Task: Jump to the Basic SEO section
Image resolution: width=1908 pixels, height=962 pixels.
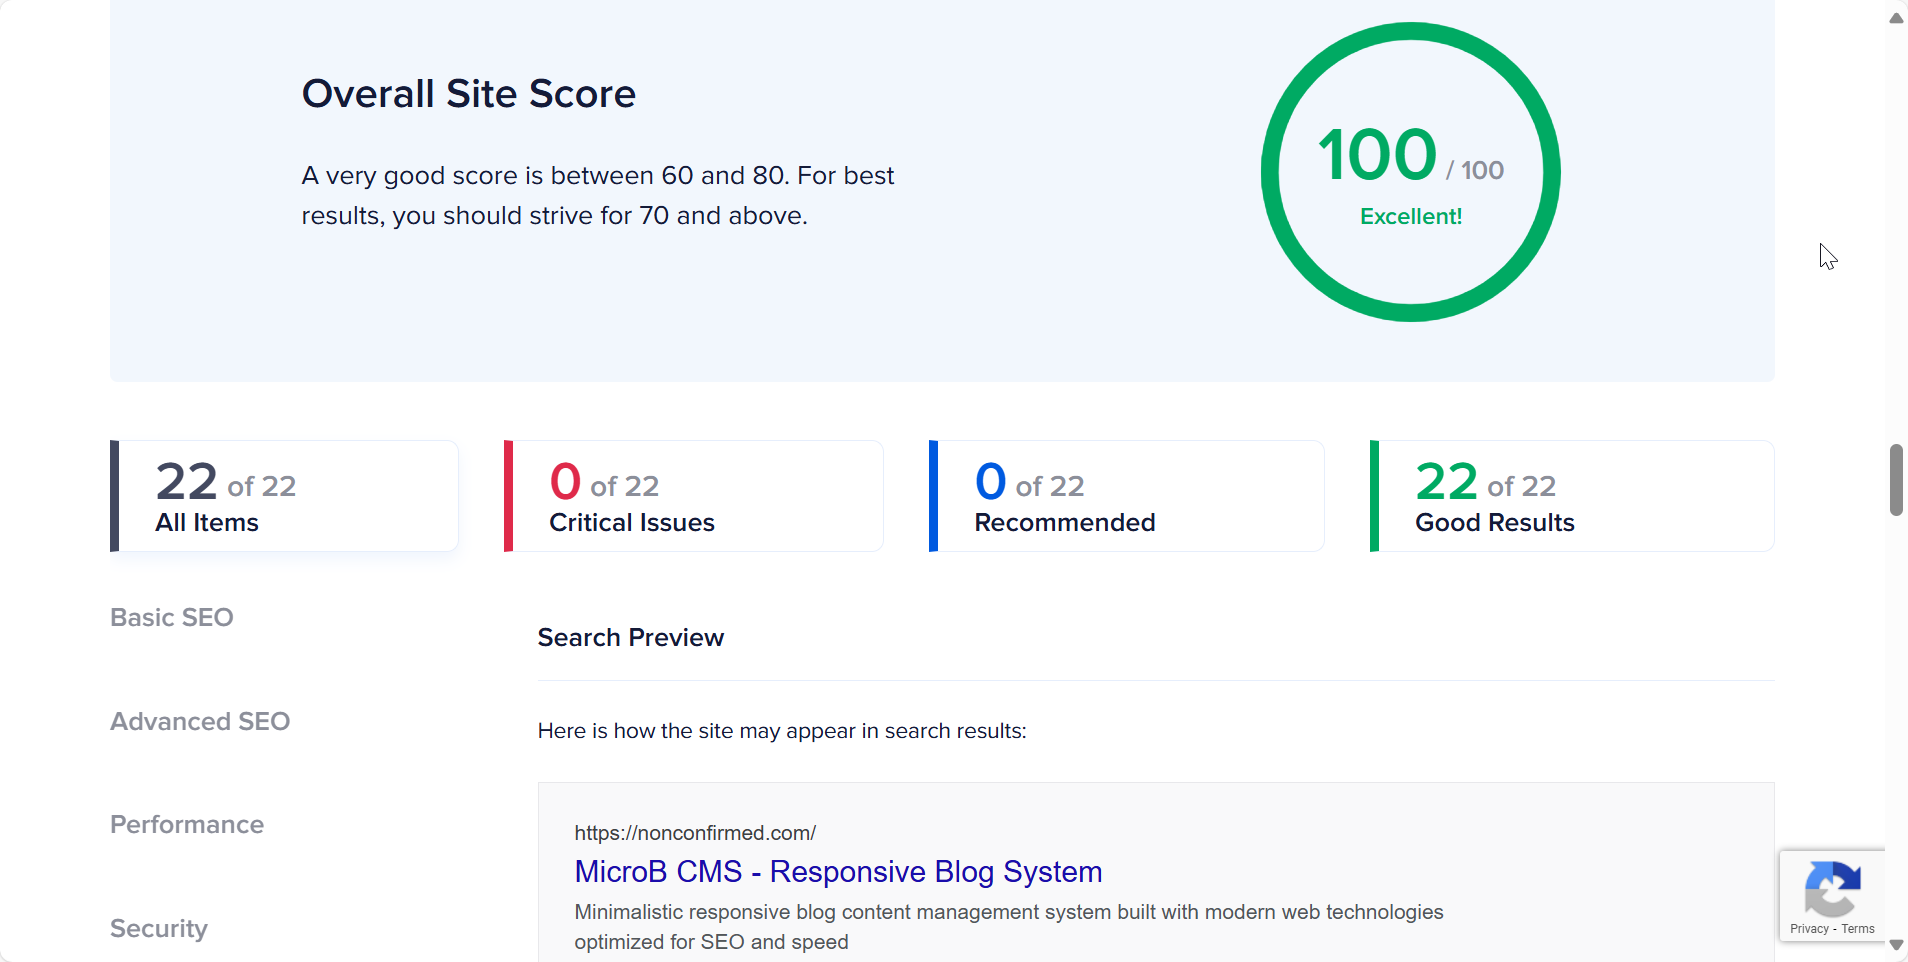Action: pos(172,618)
